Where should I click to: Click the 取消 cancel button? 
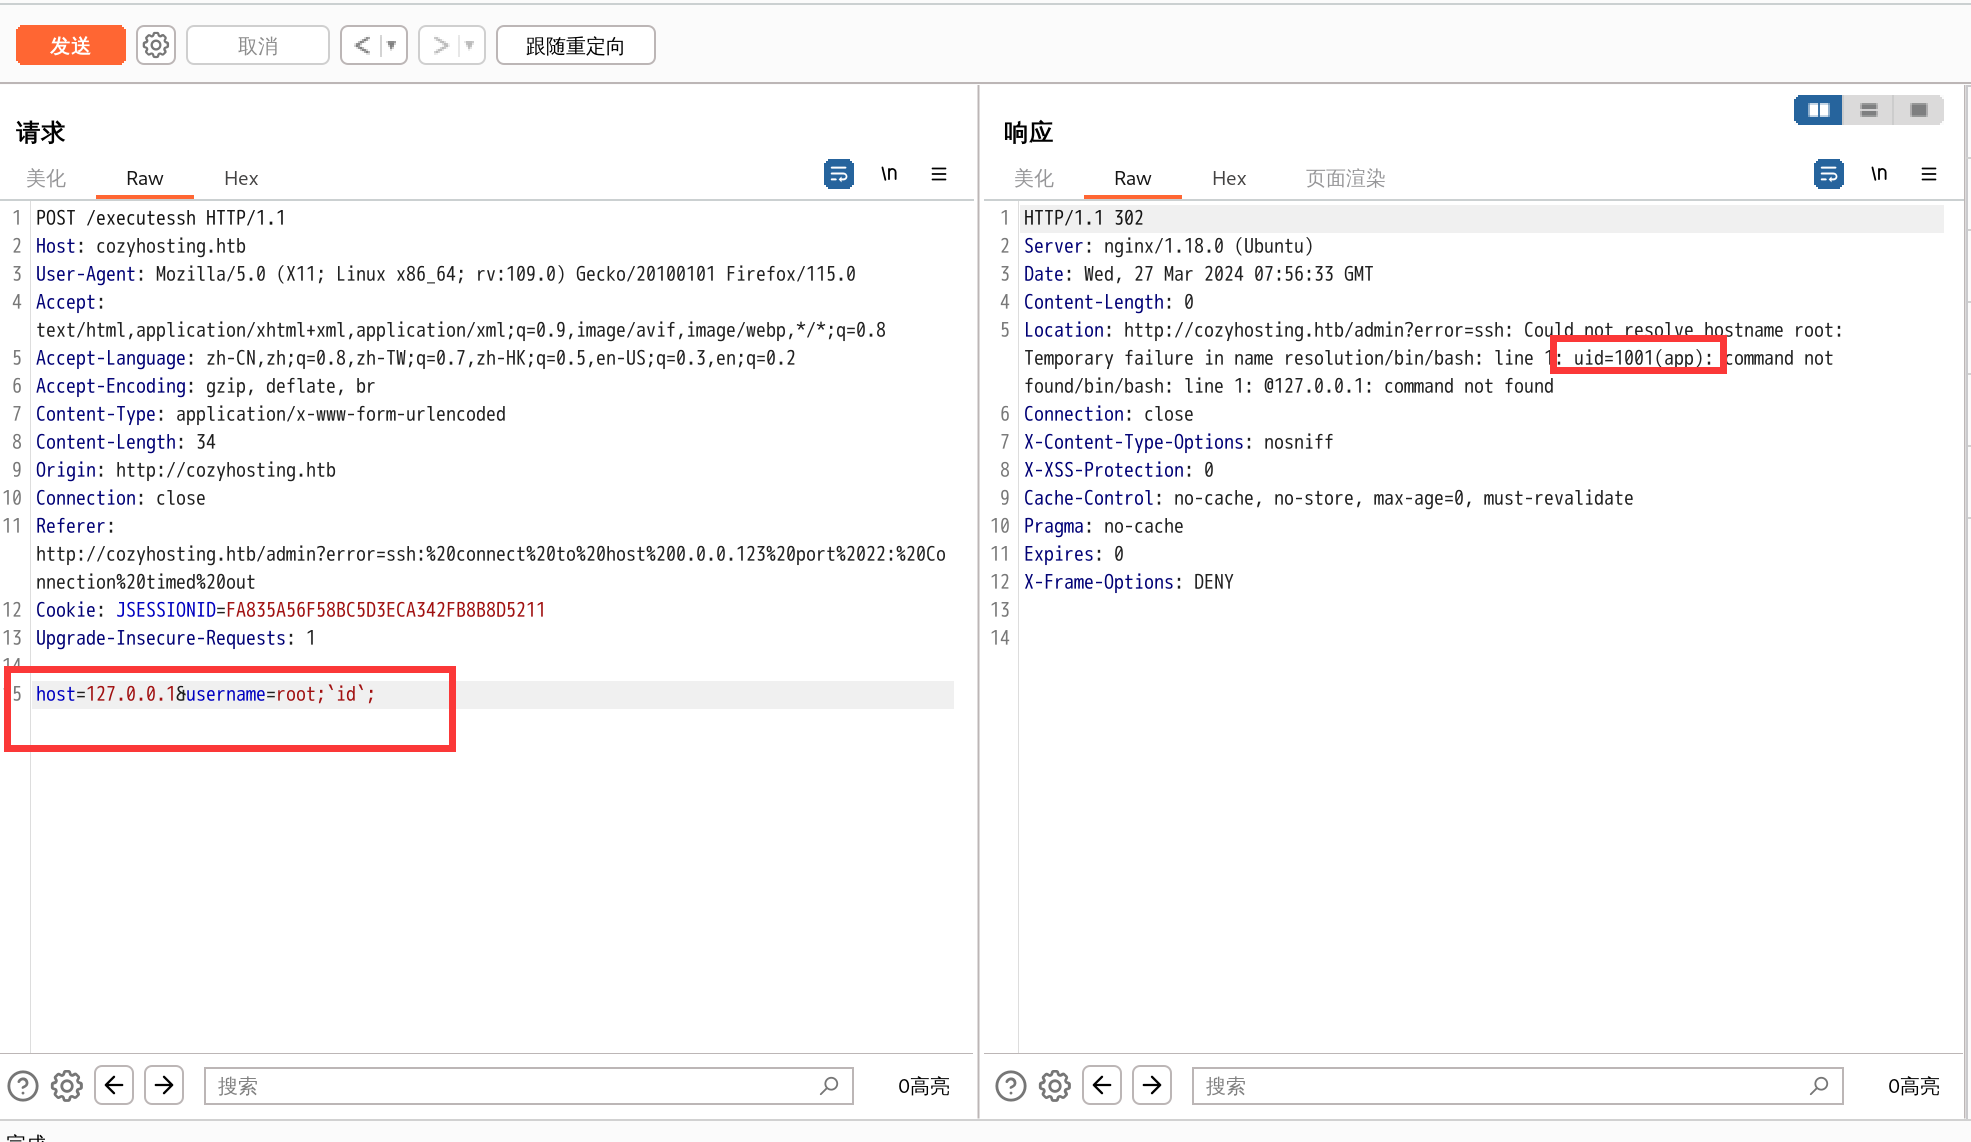pos(258,46)
